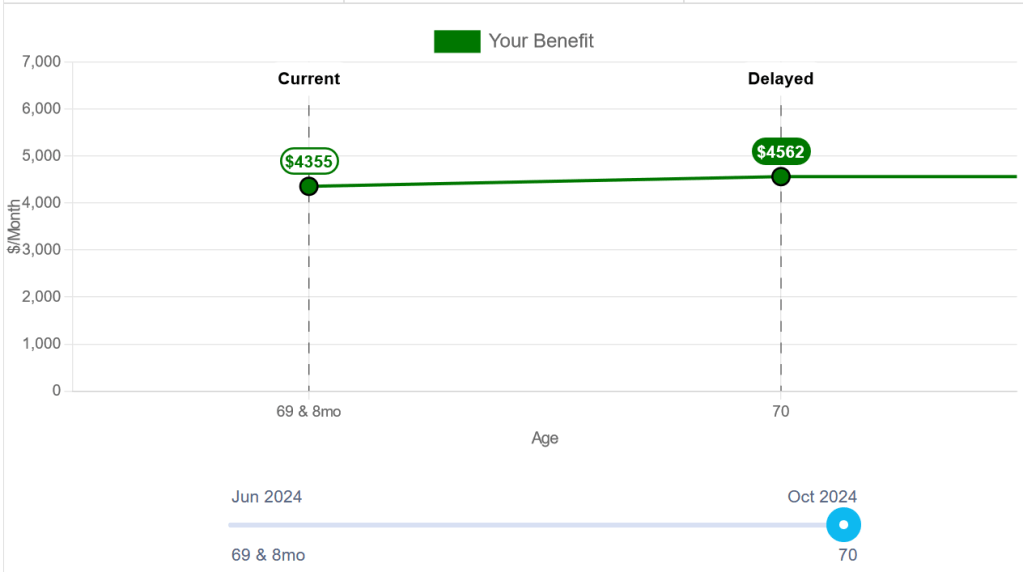
Task: Click the Delayed marker heading
Action: pos(781,79)
